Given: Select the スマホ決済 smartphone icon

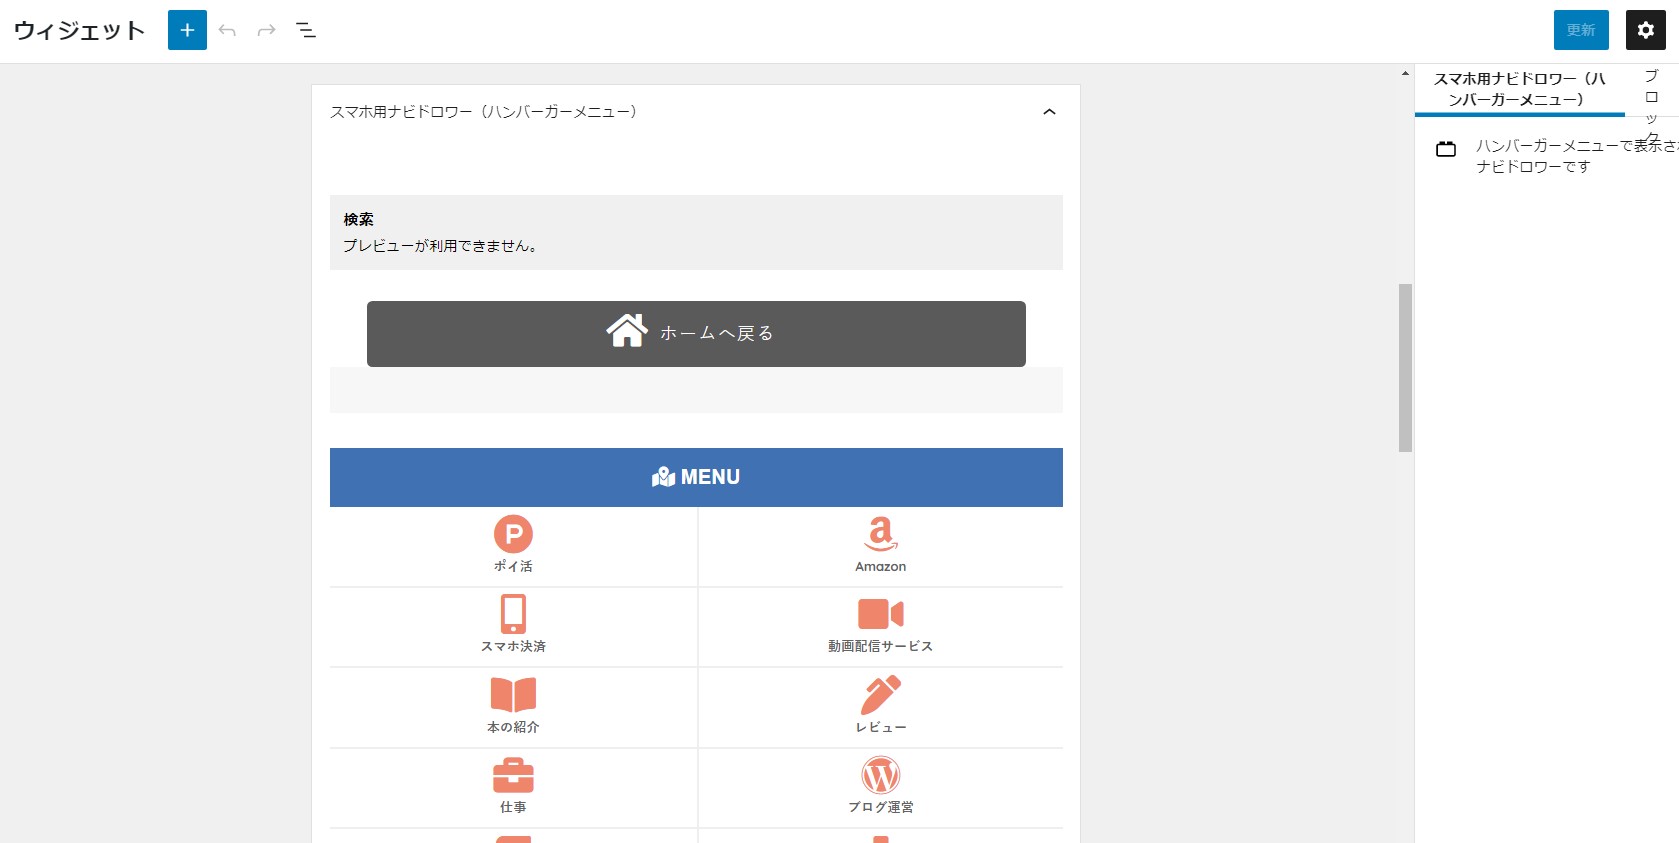Looking at the screenshot, I should (x=513, y=614).
